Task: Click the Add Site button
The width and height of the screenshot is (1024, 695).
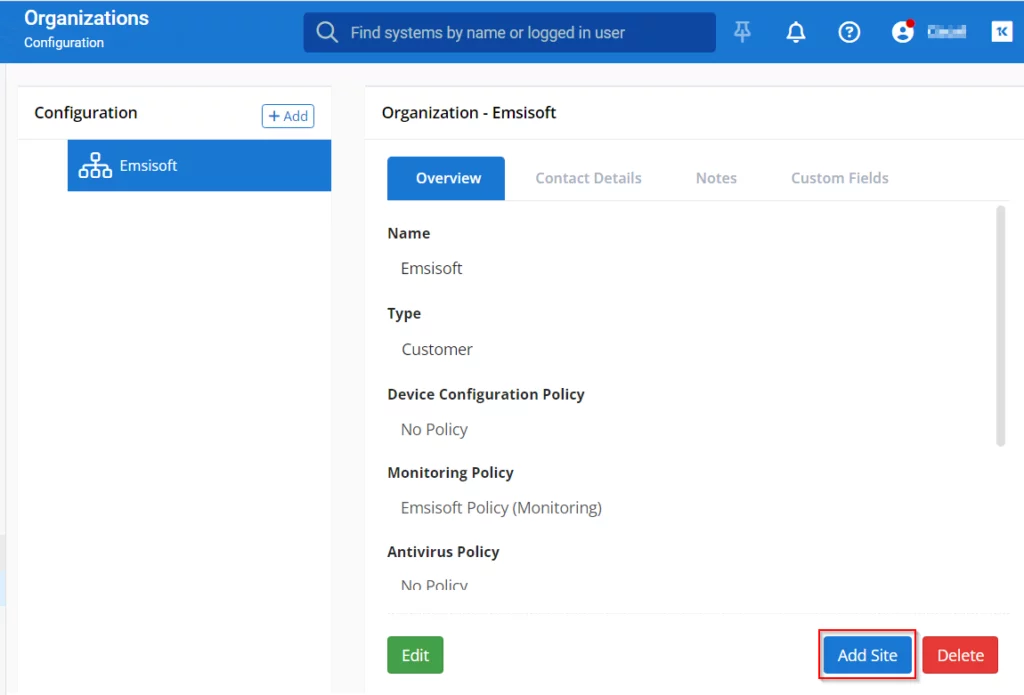Action: (867, 655)
